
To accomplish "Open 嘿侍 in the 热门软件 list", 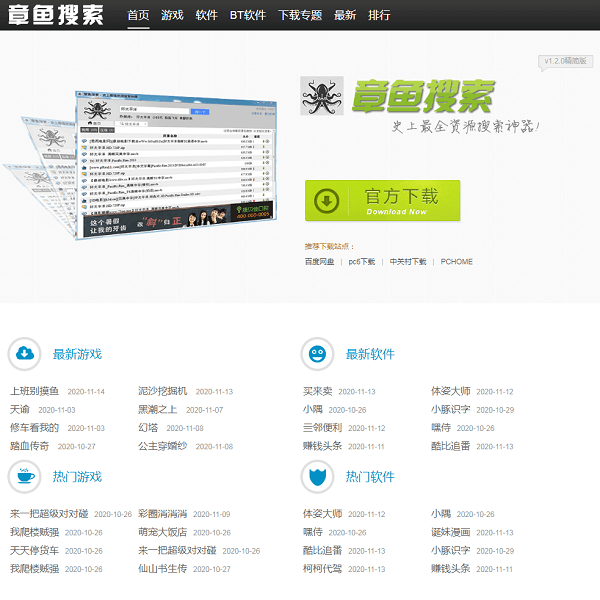I will 313,532.
